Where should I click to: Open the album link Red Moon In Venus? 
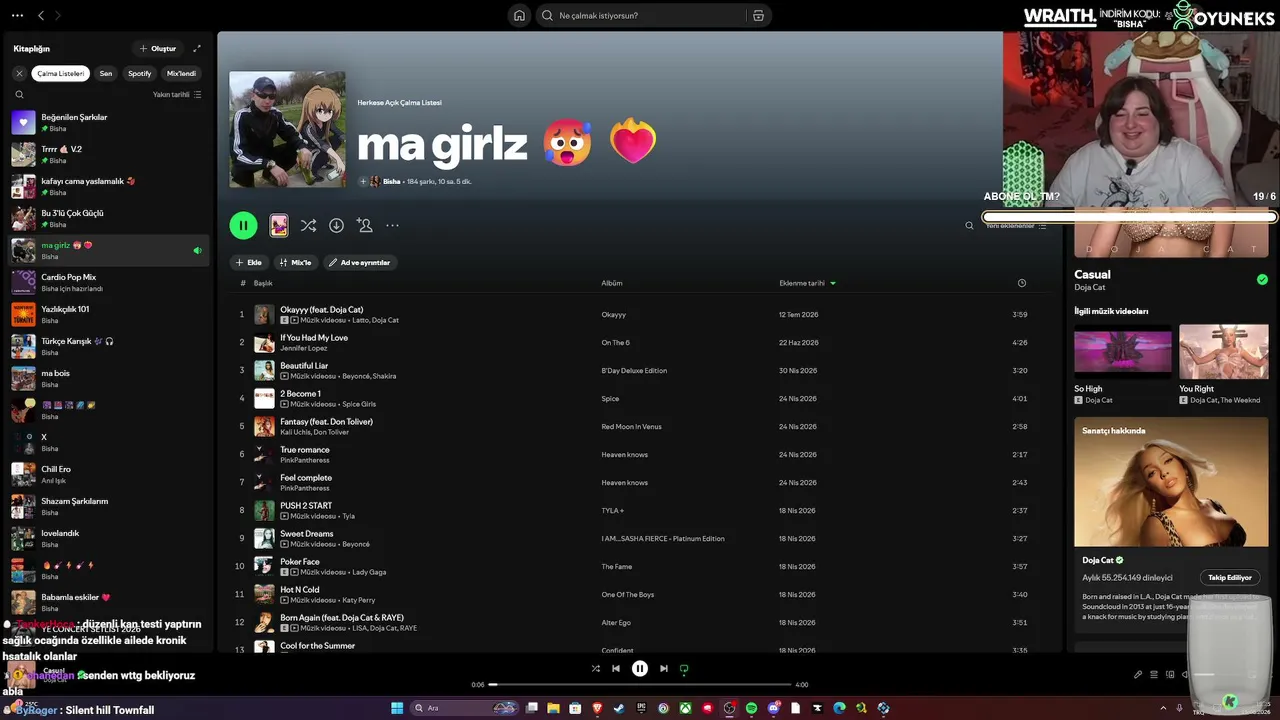pos(631,427)
